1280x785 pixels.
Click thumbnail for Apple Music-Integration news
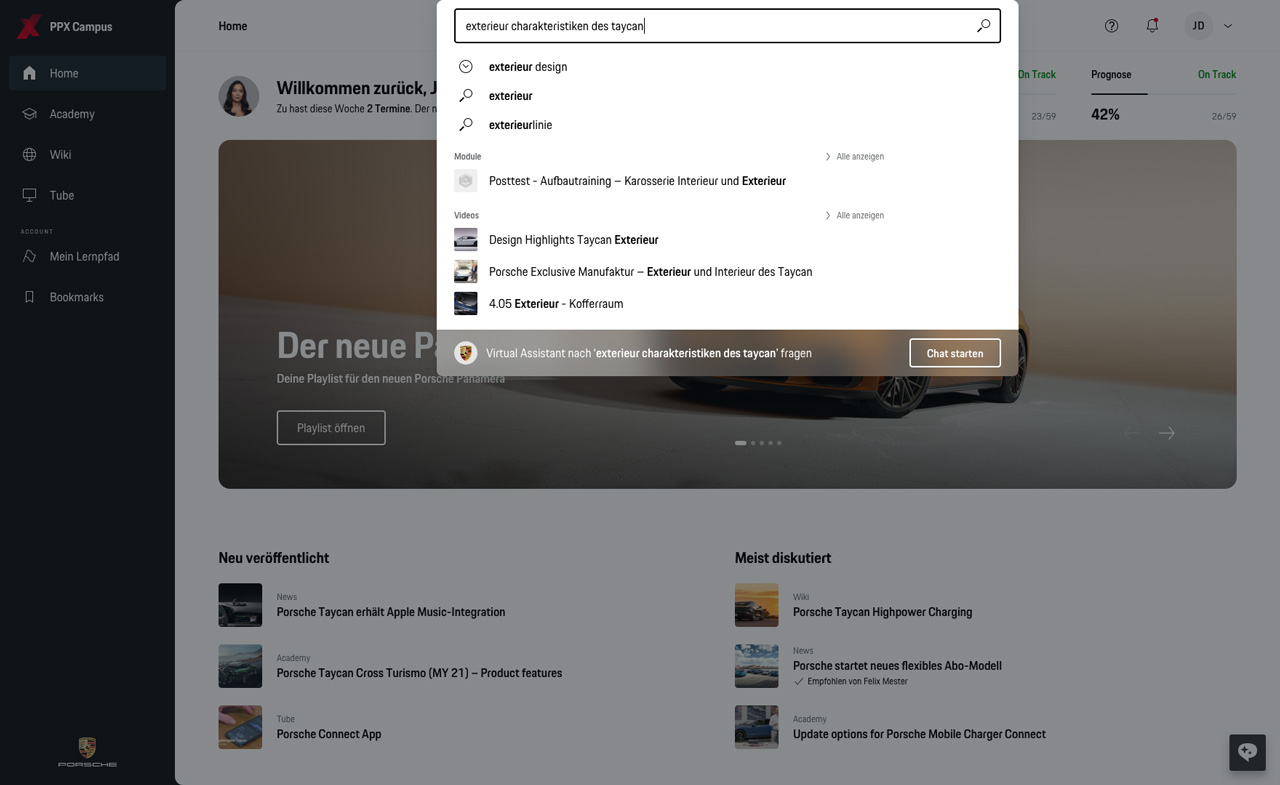tap(240, 605)
